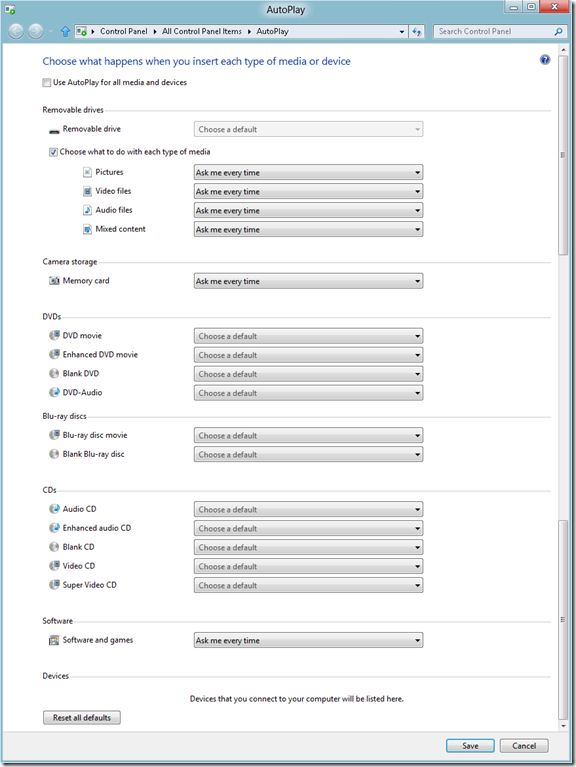This screenshot has width=576, height=767.
Task: Open the Software and games dropdown
Action: 309,640
